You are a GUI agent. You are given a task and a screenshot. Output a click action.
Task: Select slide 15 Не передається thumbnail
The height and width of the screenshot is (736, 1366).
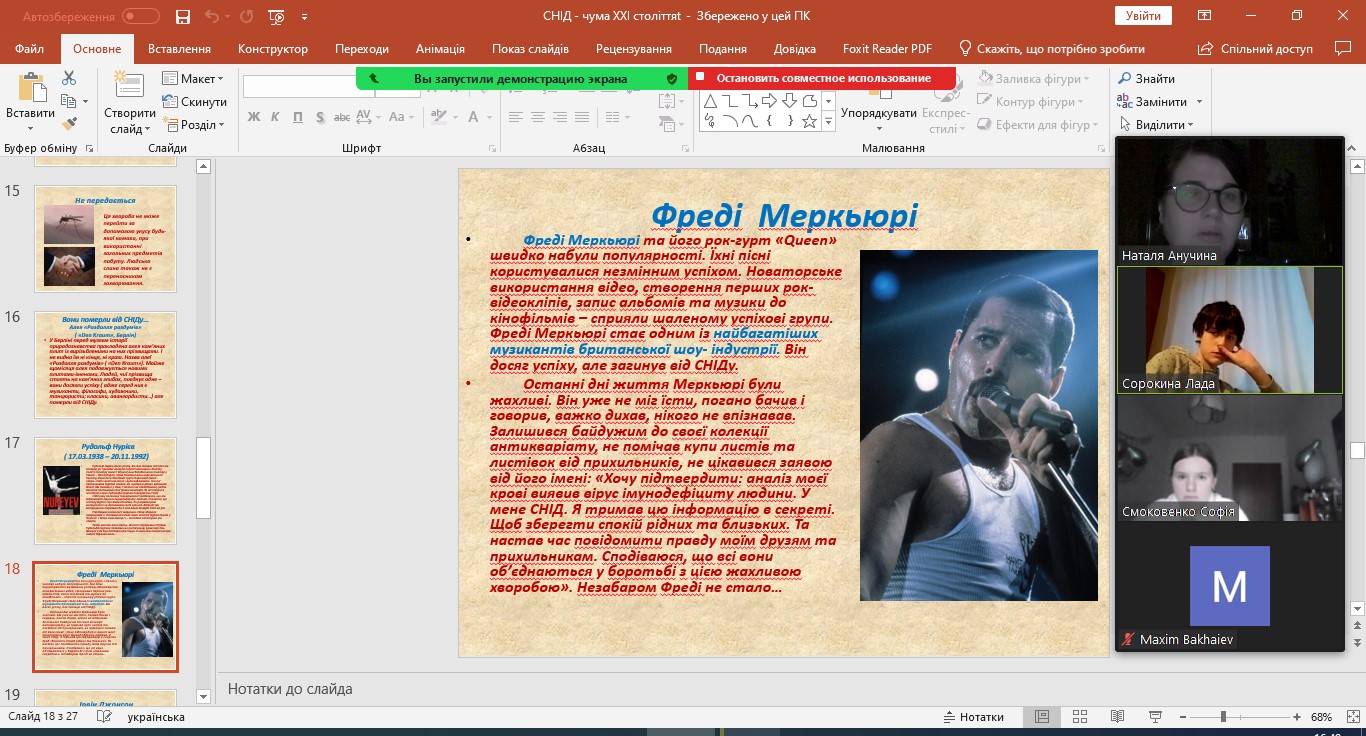coord(105,239)
